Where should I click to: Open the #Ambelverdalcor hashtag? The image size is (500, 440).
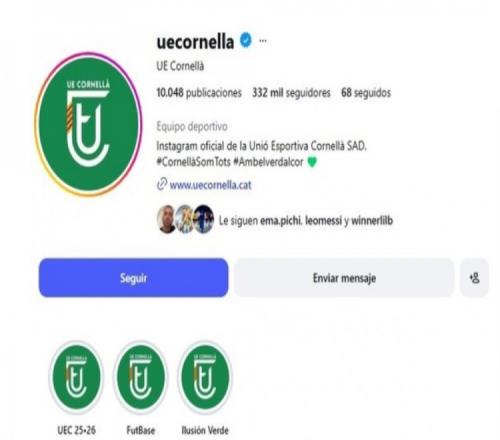pyautogui.click(x=268, y=162)
